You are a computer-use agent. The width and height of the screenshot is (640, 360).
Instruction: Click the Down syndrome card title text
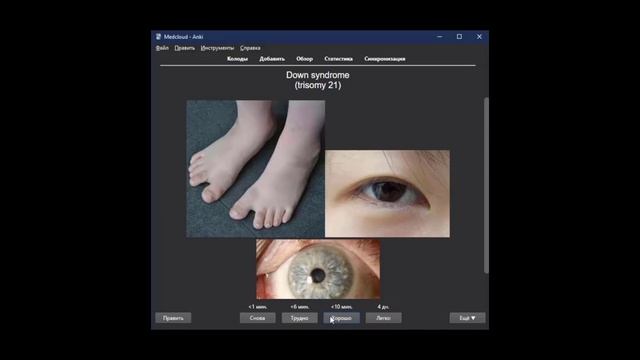[x=318, y=75]
